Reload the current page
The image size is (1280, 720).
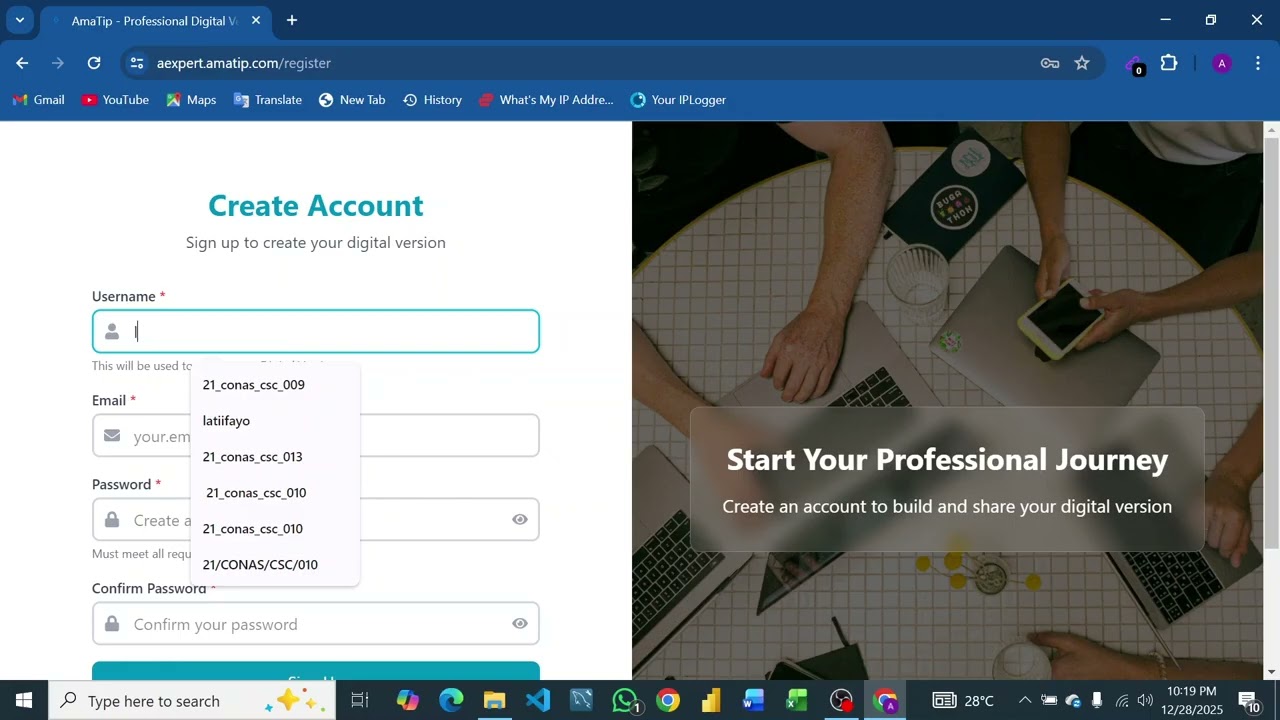(94, 63)
